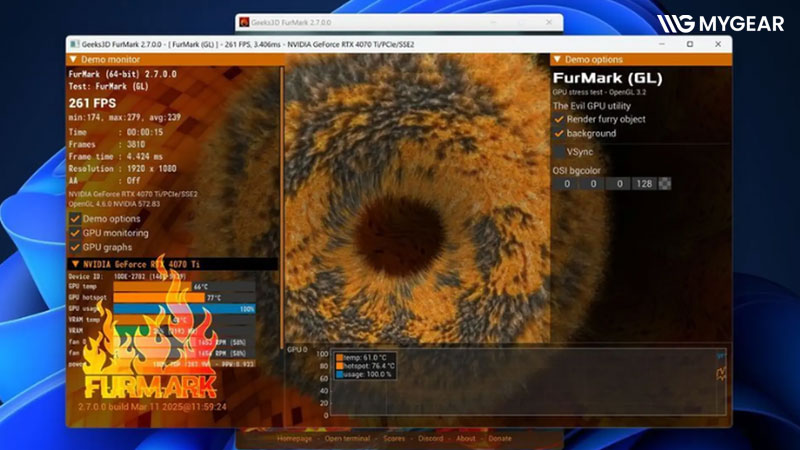The image size is (800, 450).
Task: Click the min:174, max:279, avg:239 line
Action: click(x=124, y=117)
